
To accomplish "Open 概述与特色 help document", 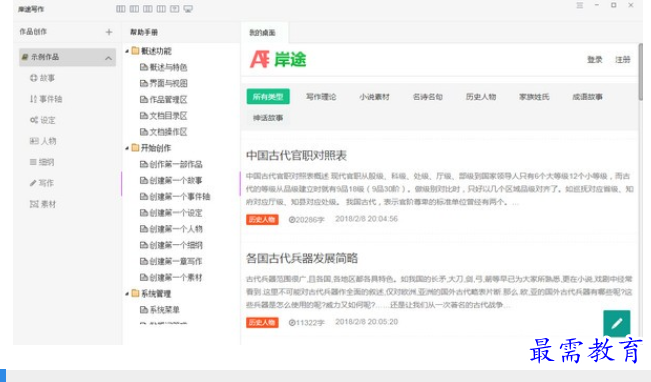I will [164, 67].
